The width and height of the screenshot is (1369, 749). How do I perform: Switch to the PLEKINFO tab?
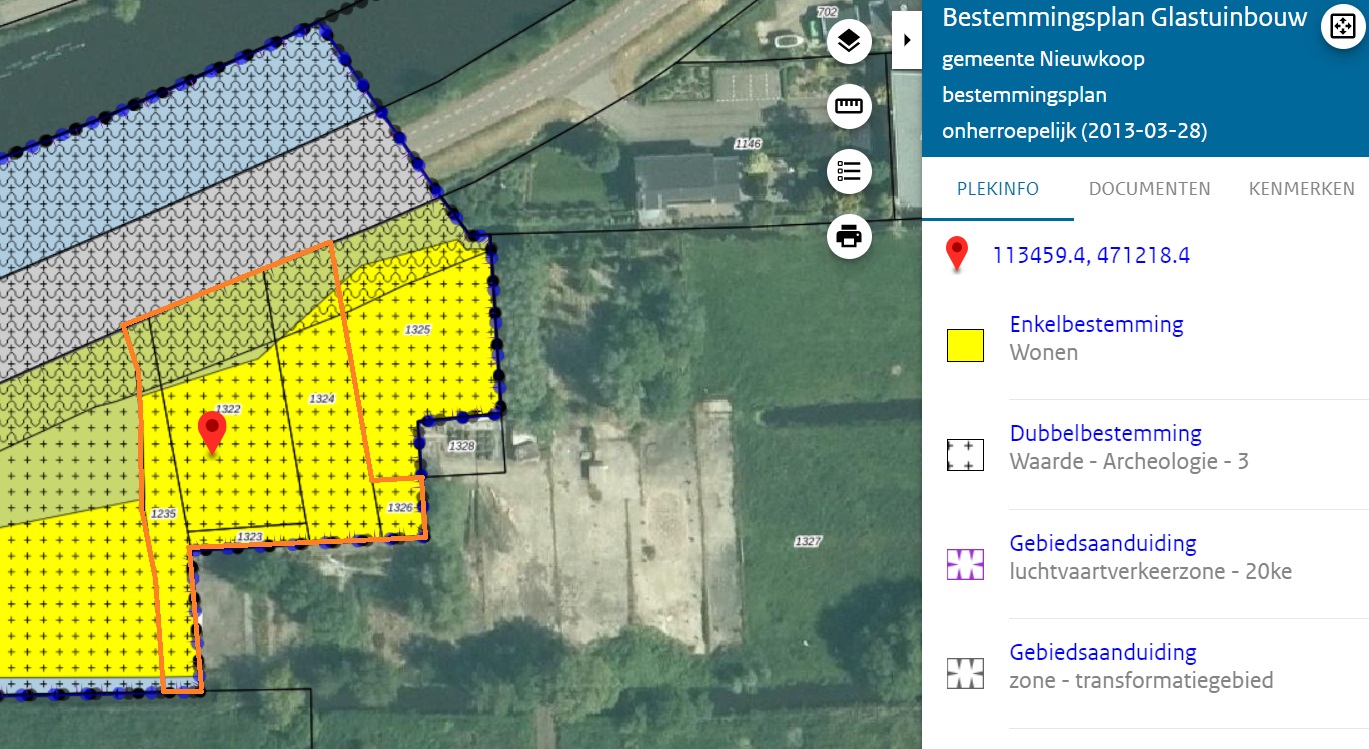click(x=997, y=189)
